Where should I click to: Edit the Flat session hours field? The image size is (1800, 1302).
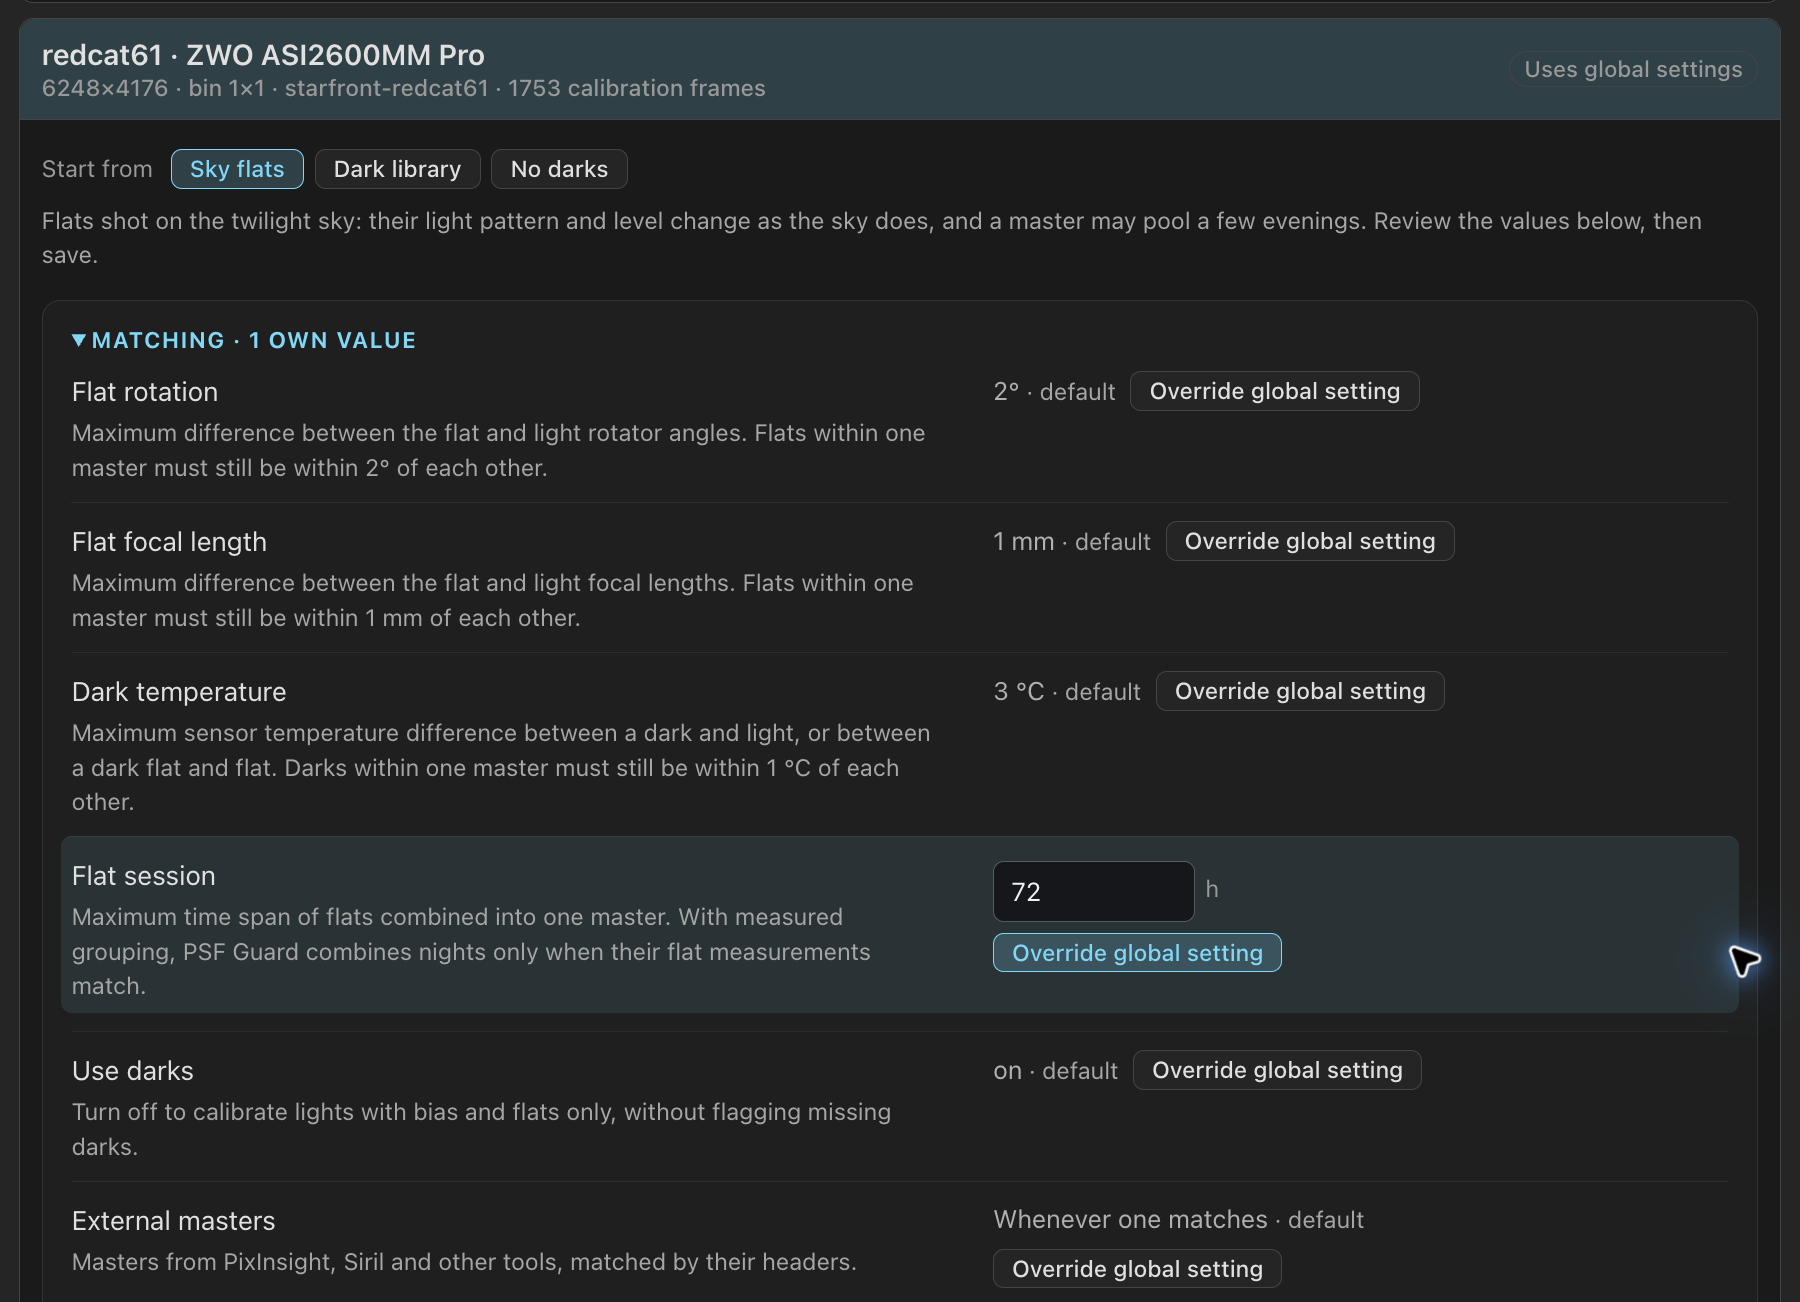point(1093,891)
